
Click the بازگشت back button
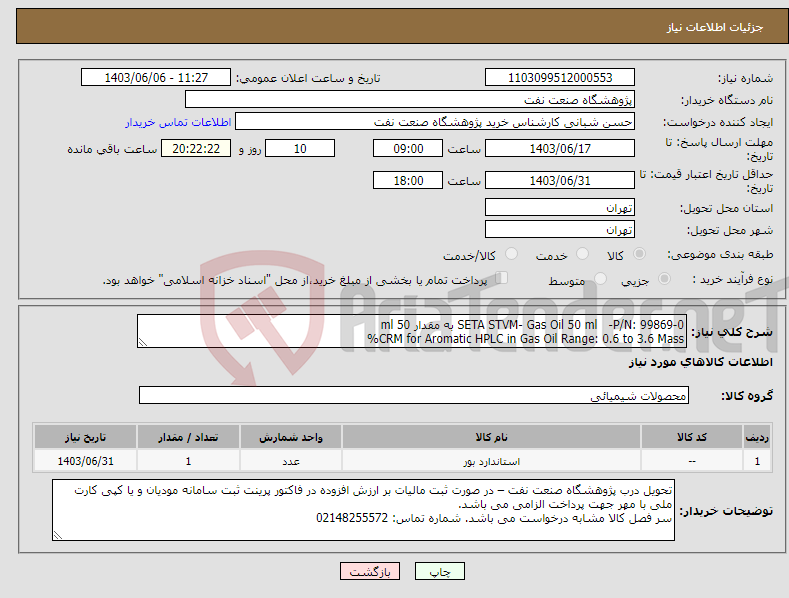[x=370, y=571]
